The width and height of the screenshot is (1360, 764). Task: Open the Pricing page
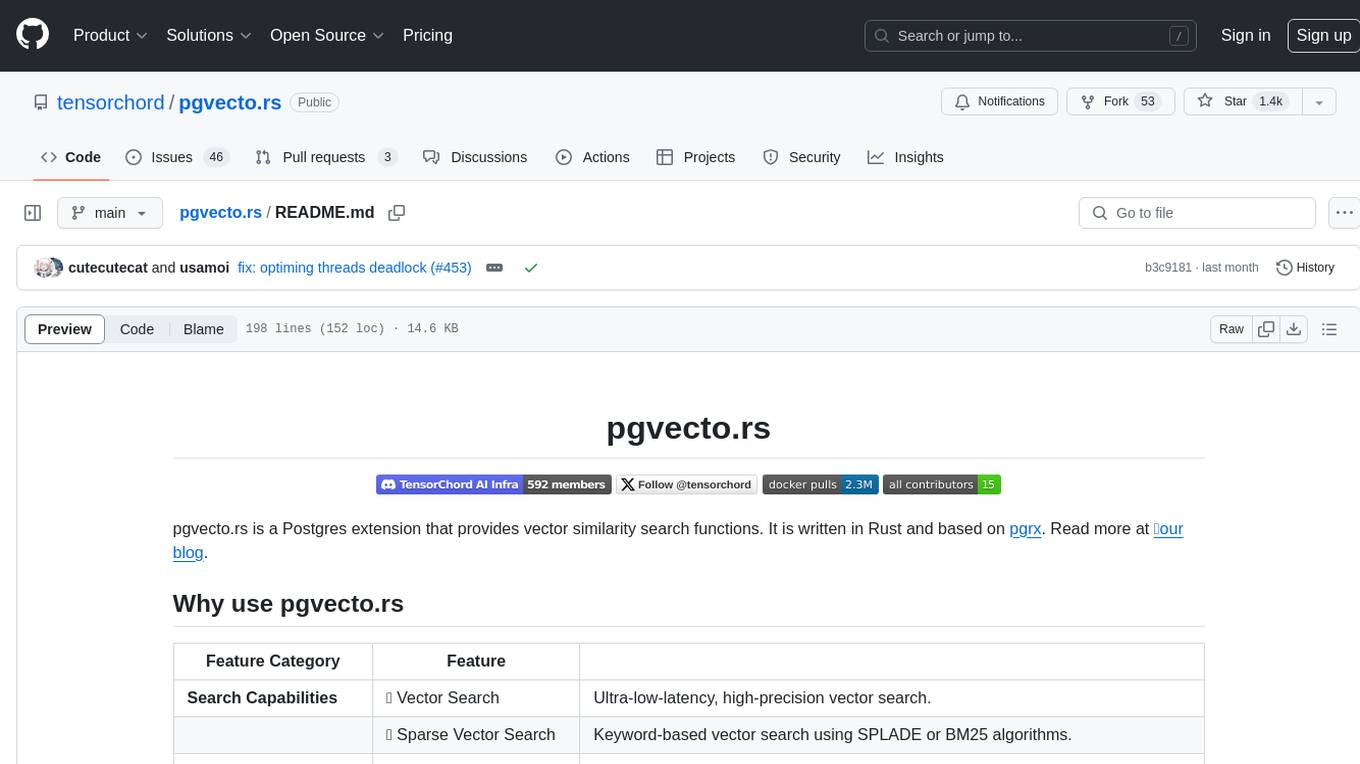coord(427,35)
